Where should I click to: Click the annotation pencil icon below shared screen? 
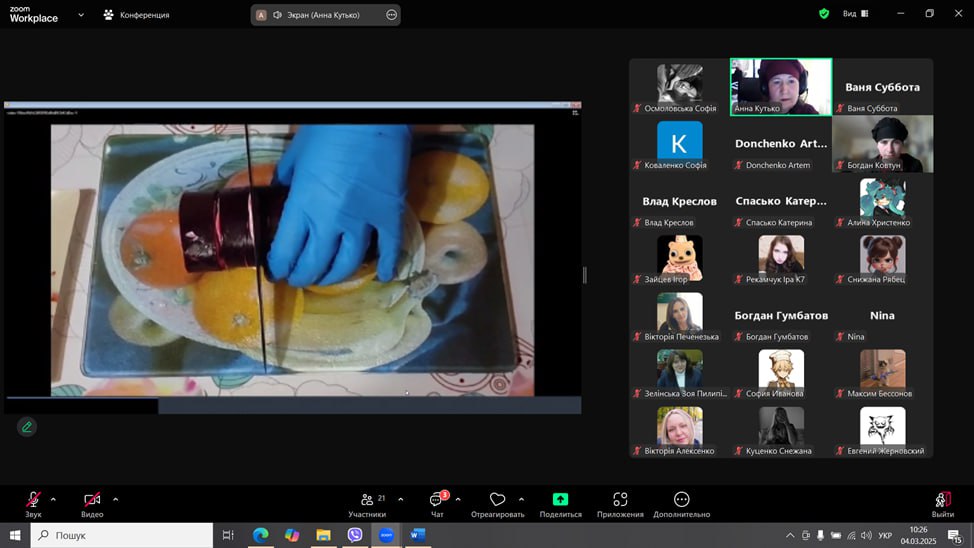[x=27, y=427]
